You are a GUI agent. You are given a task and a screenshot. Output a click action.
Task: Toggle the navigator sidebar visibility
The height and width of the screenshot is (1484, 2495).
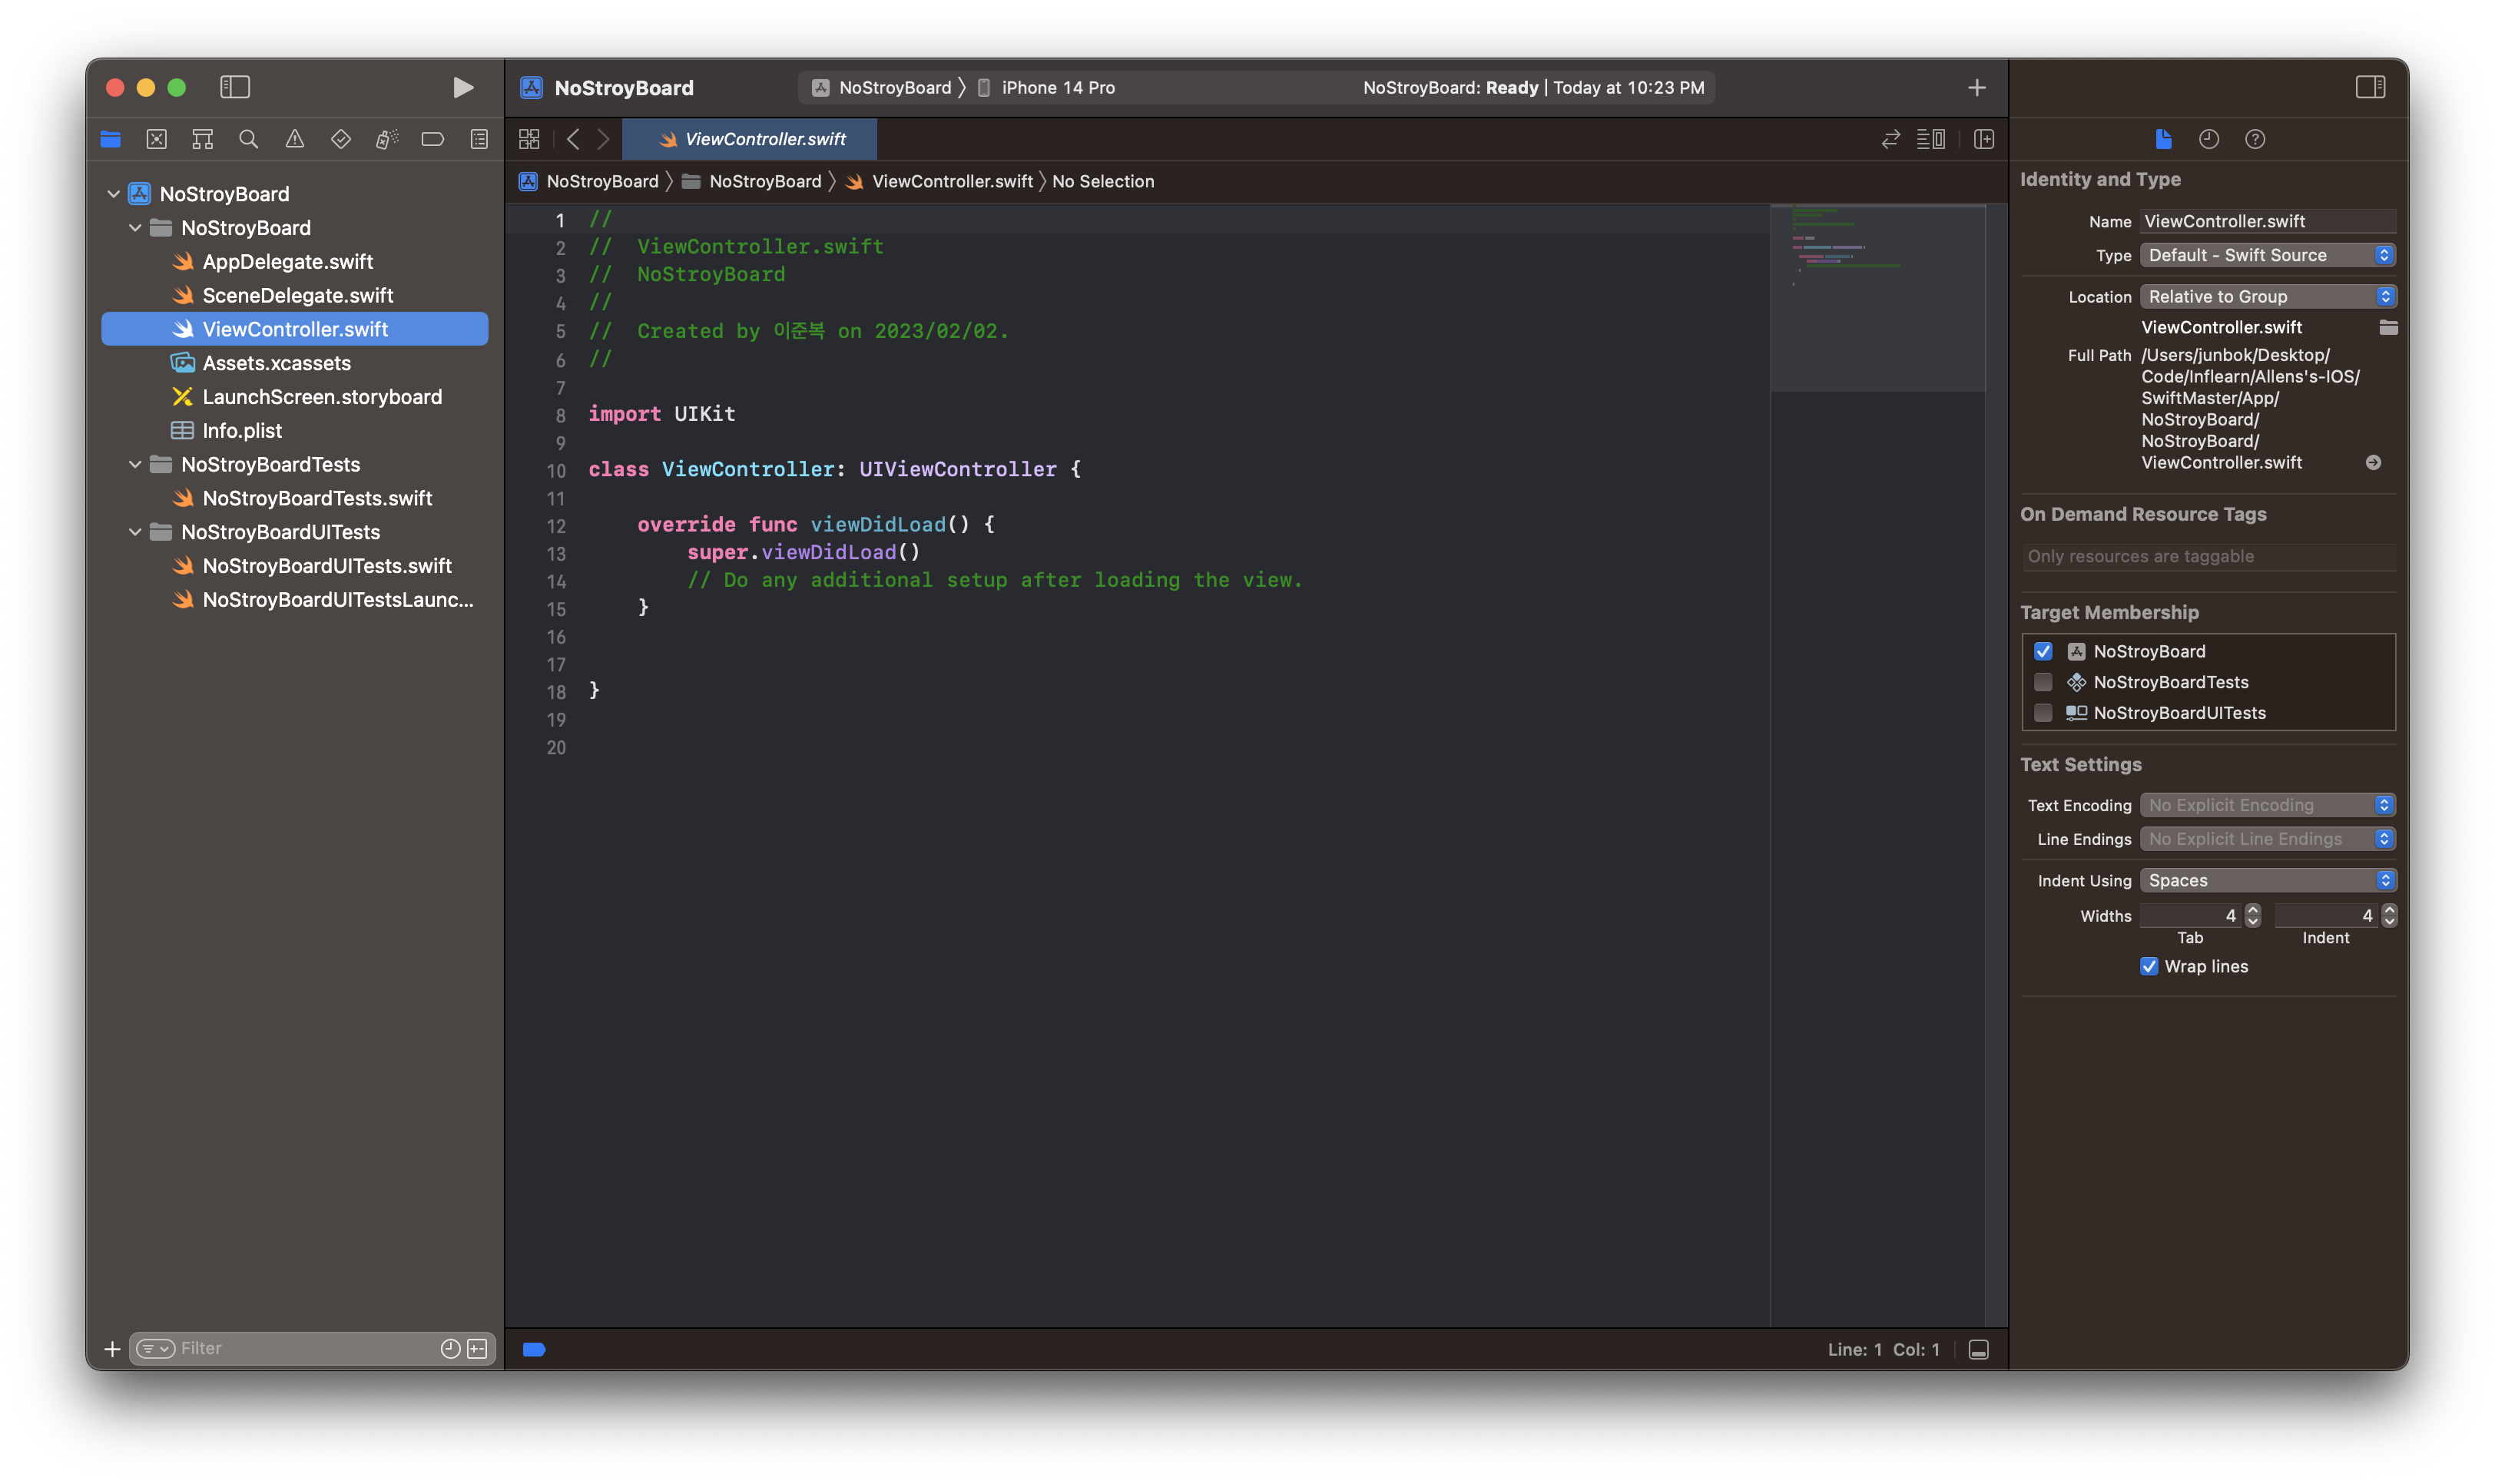(x=235, y=87)
